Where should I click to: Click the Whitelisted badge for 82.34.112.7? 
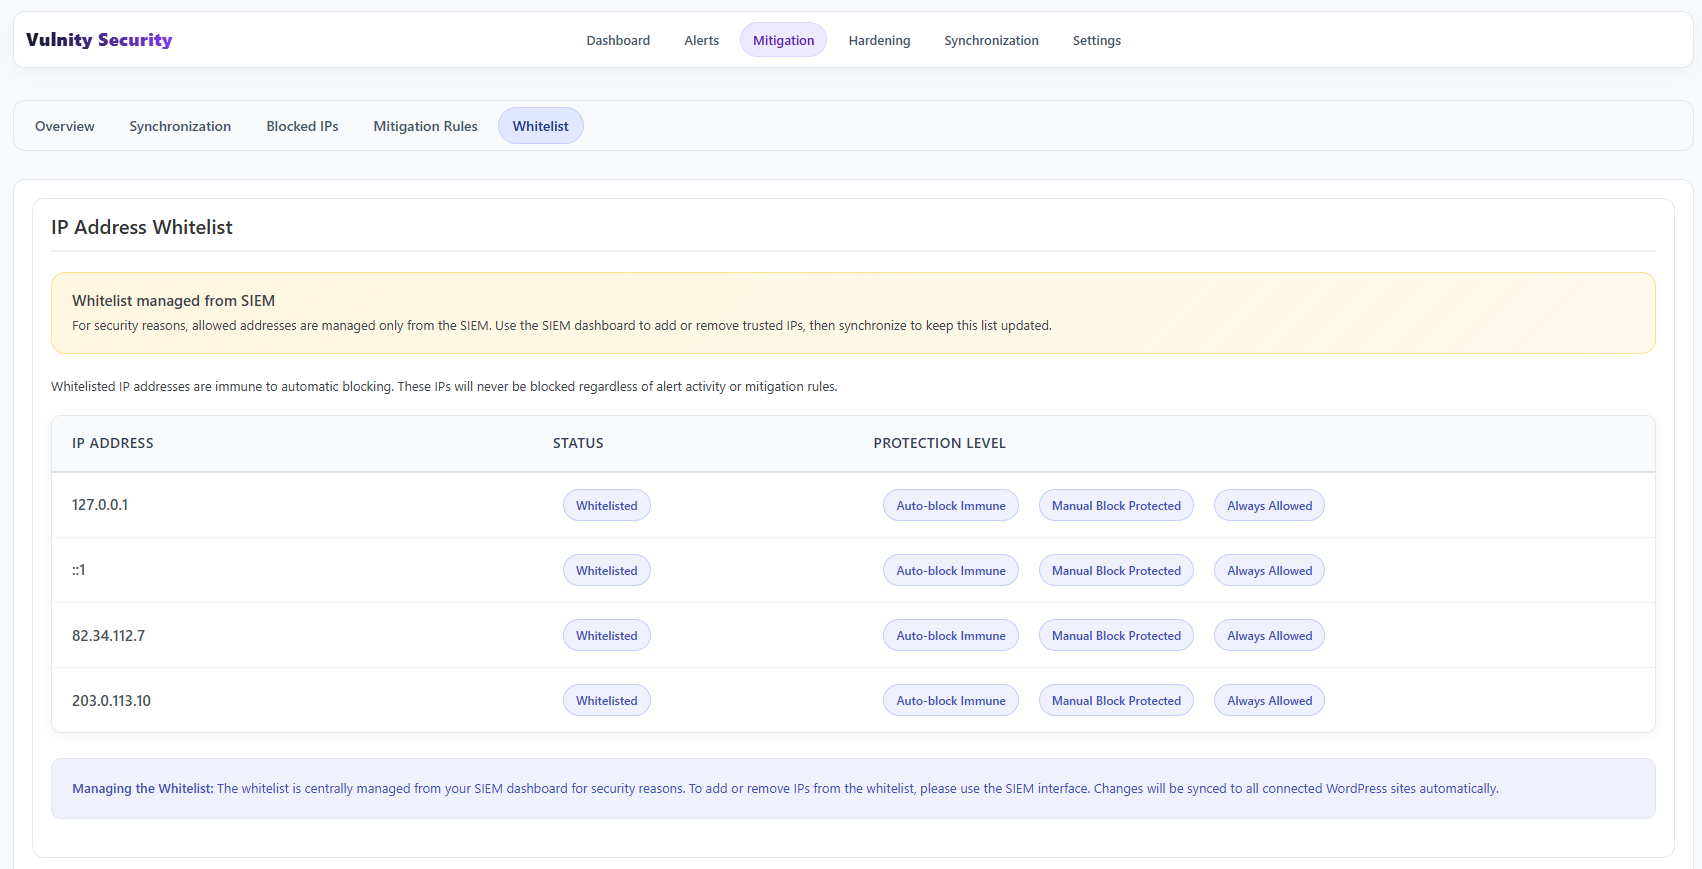click(x=606, y=635)
